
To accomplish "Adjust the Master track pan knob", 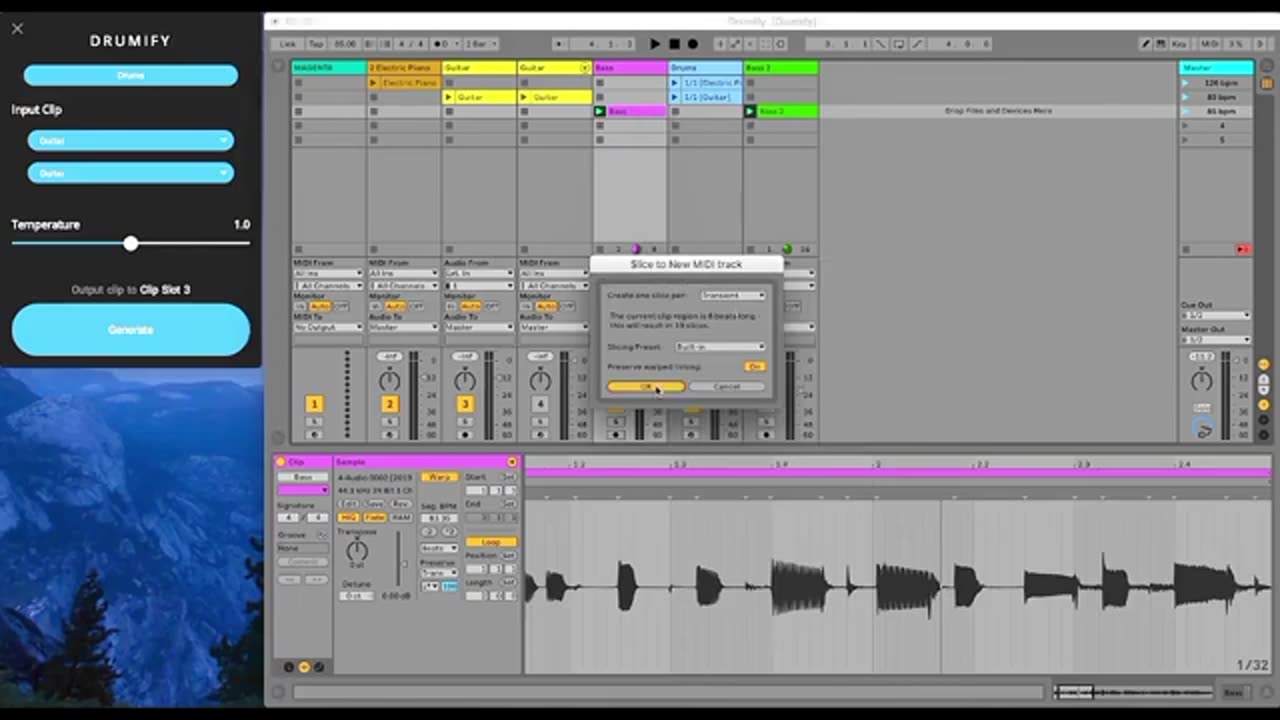I will point(1201,380).
